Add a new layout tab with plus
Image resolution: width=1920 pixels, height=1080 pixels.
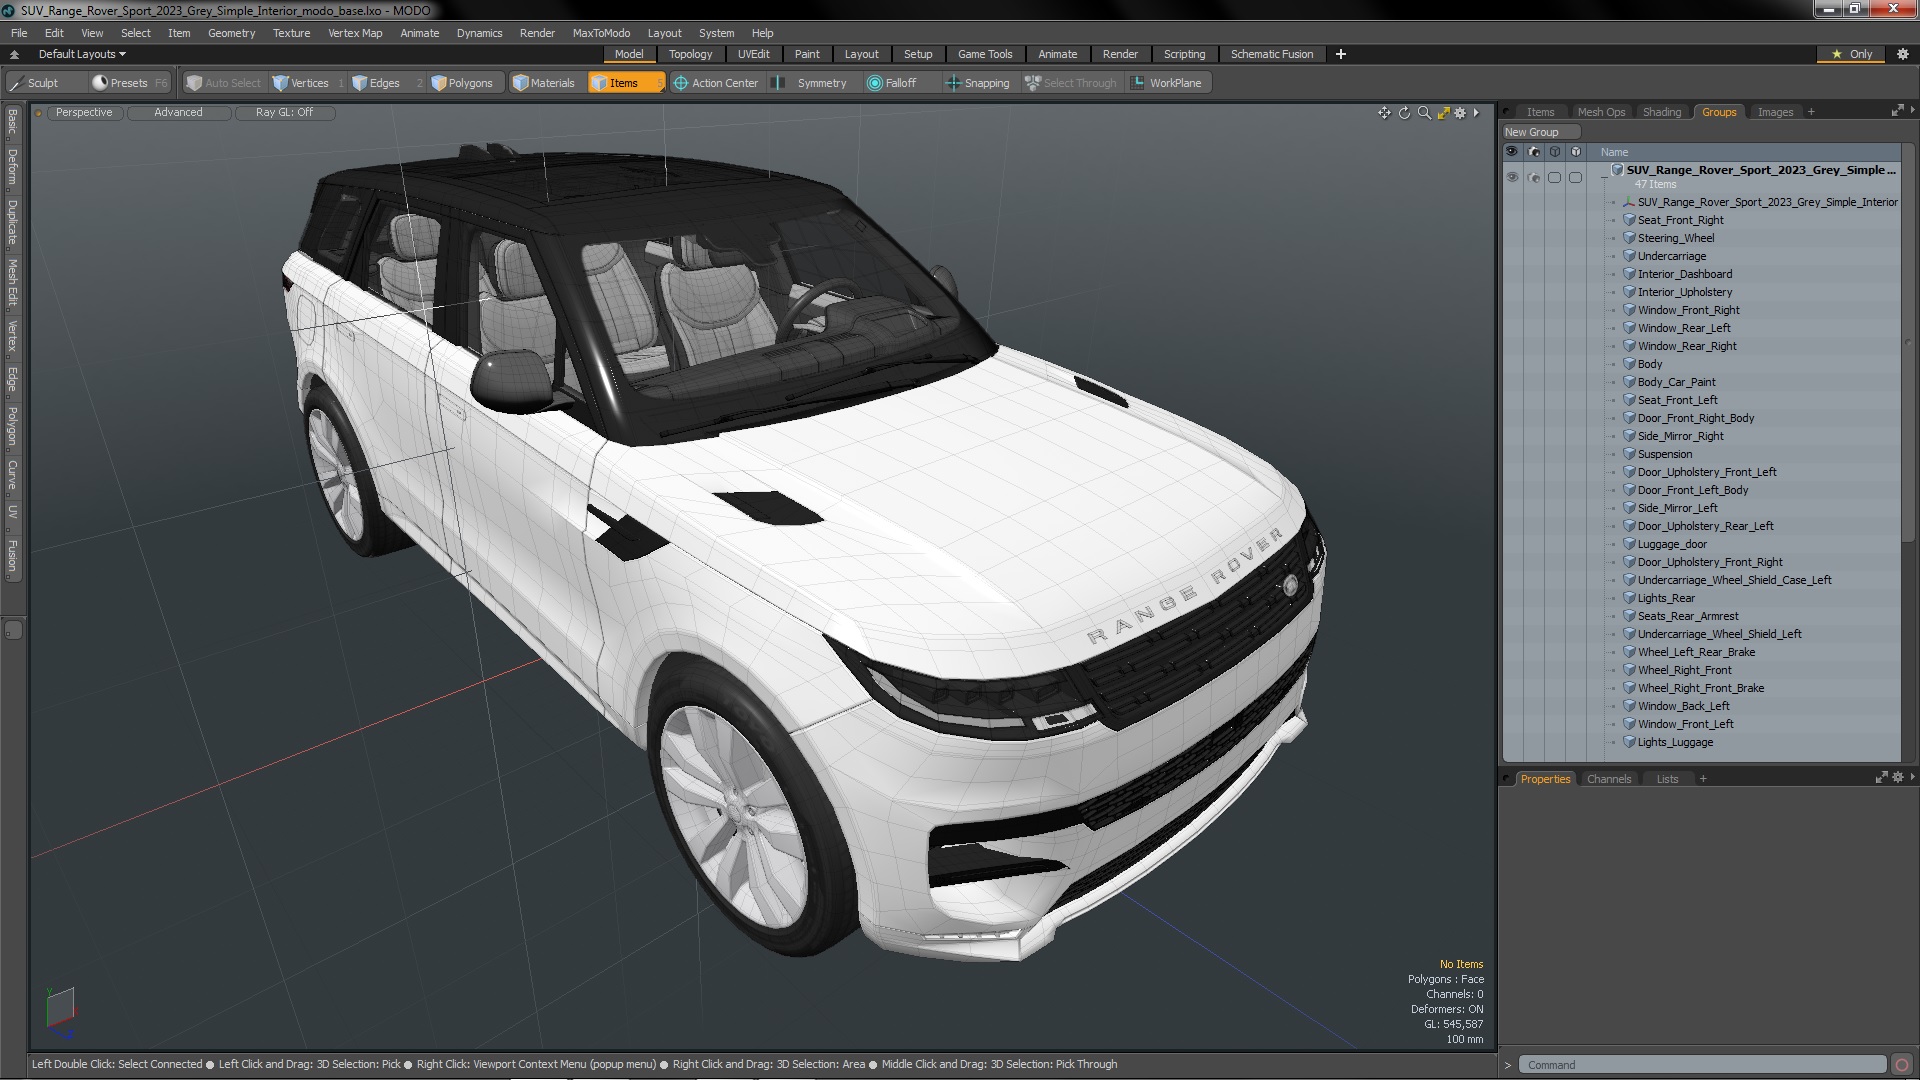click(x=1341, y=54)
